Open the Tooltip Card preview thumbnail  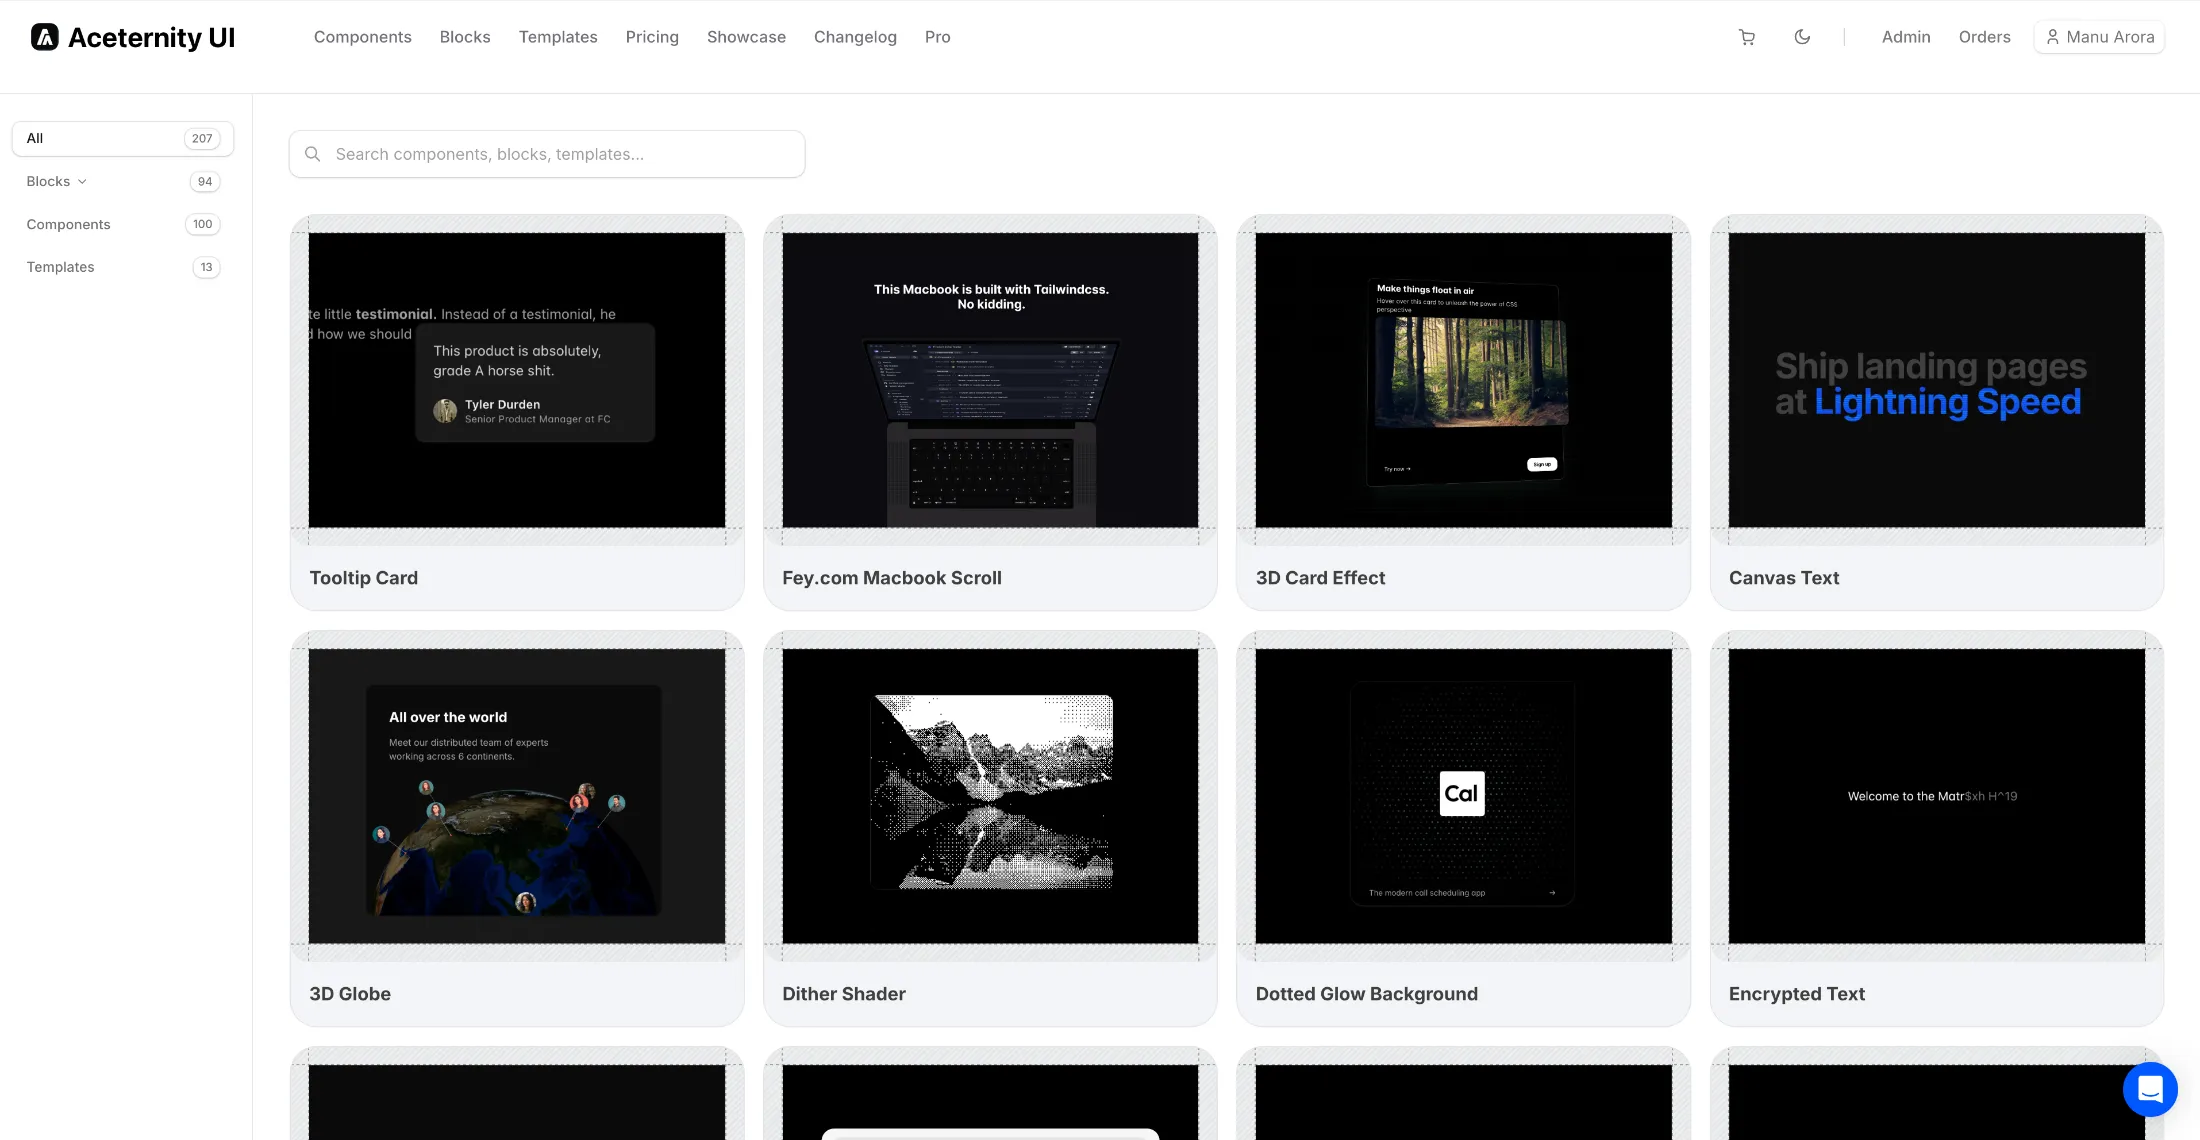pyautogui.click(x=517, y=380)
